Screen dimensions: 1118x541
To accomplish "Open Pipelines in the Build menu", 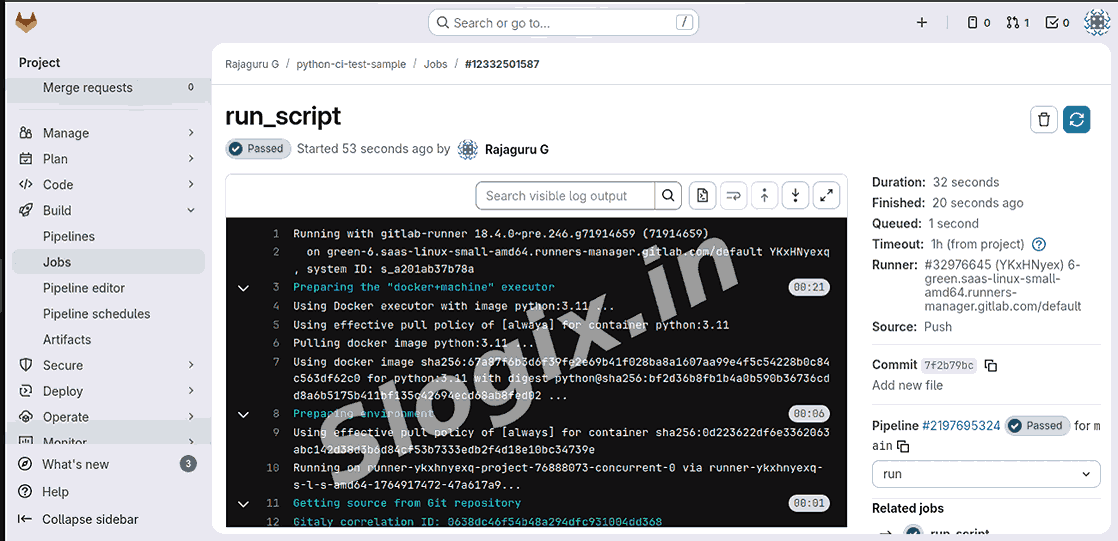I will [x=69, y=237].
